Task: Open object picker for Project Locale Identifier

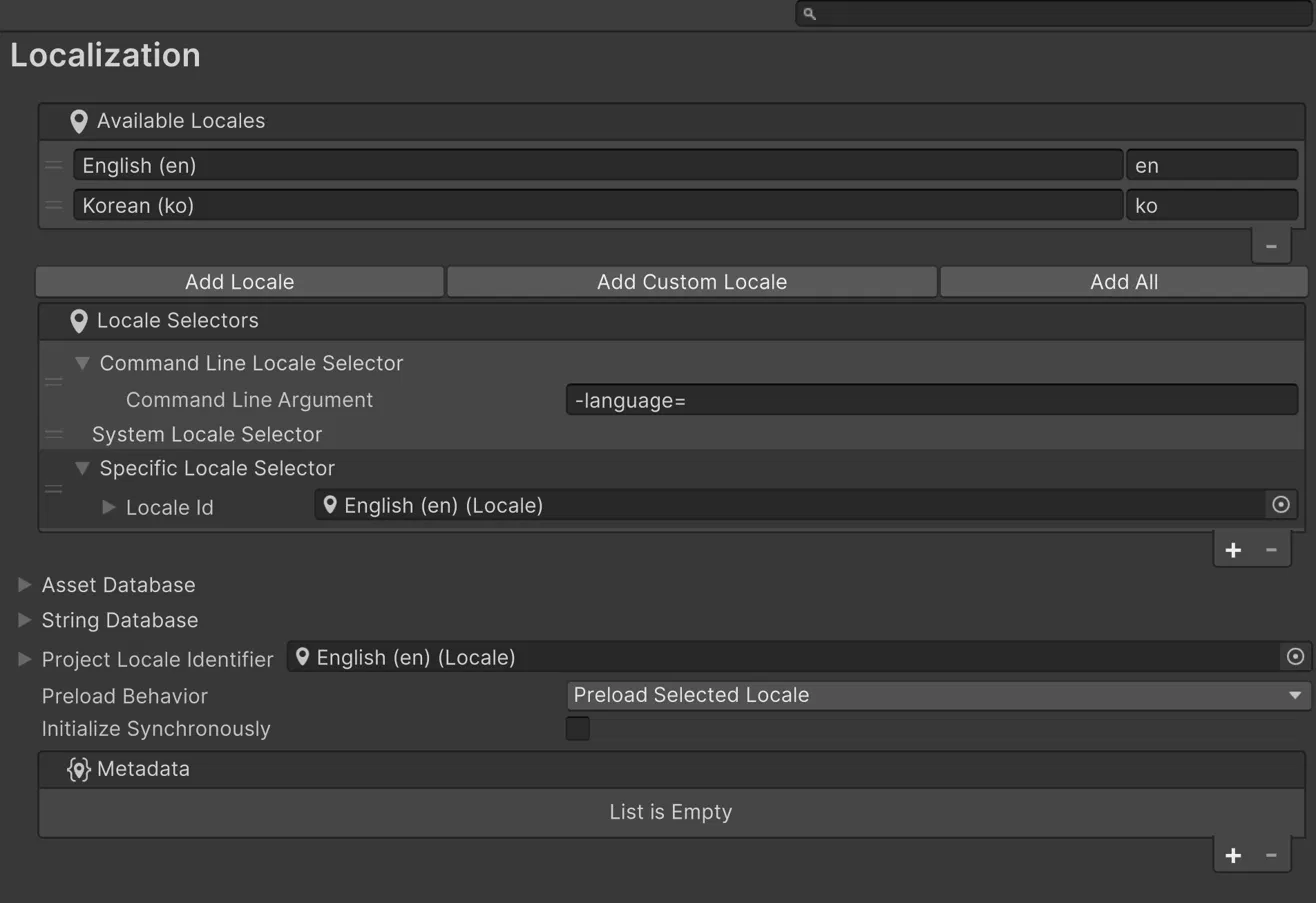Action: [1295, 657]
